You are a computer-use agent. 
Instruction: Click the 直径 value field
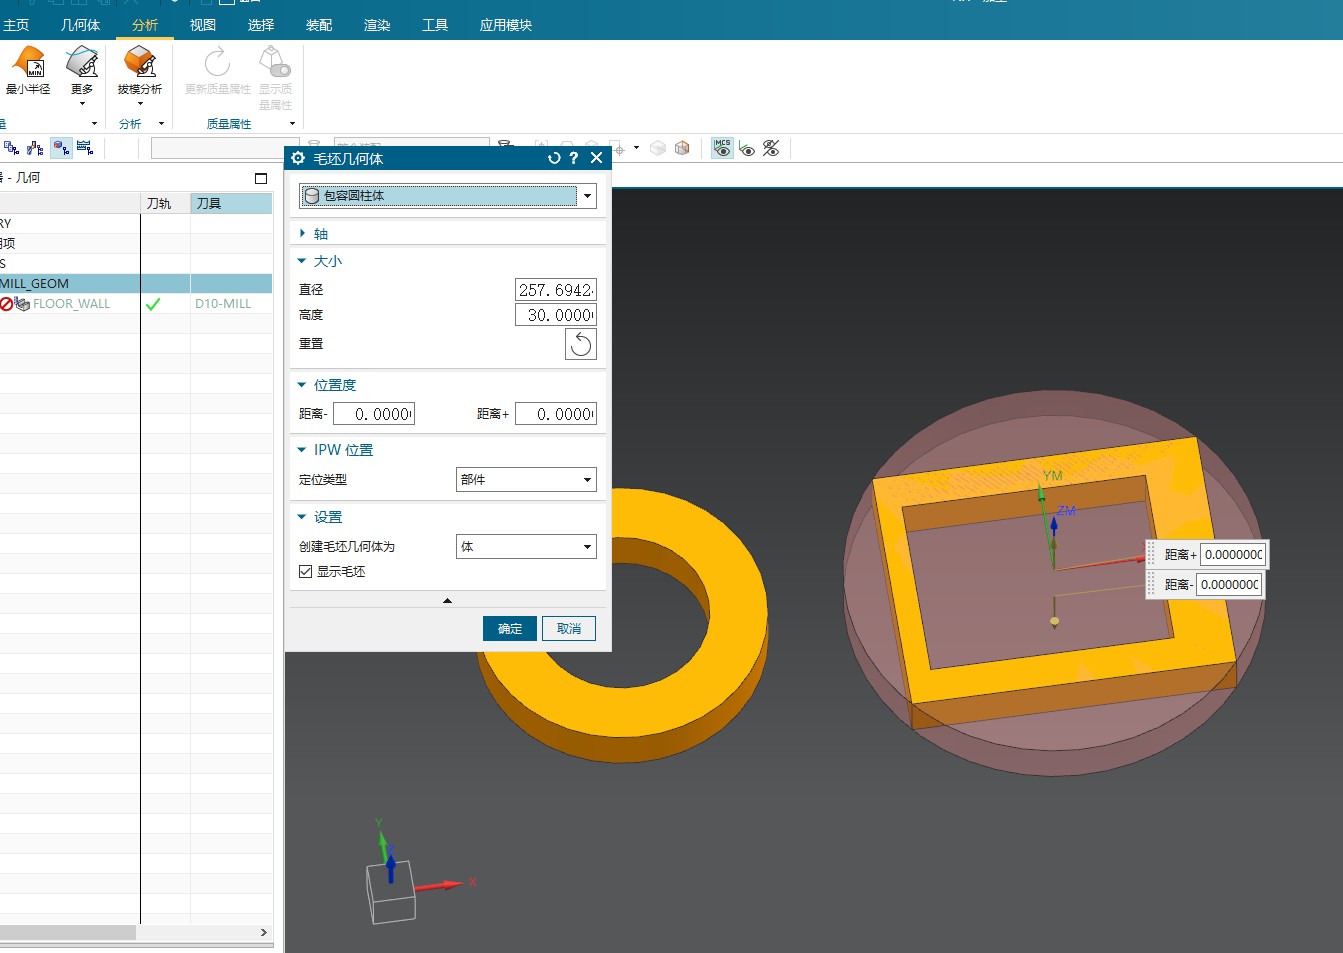556,290
